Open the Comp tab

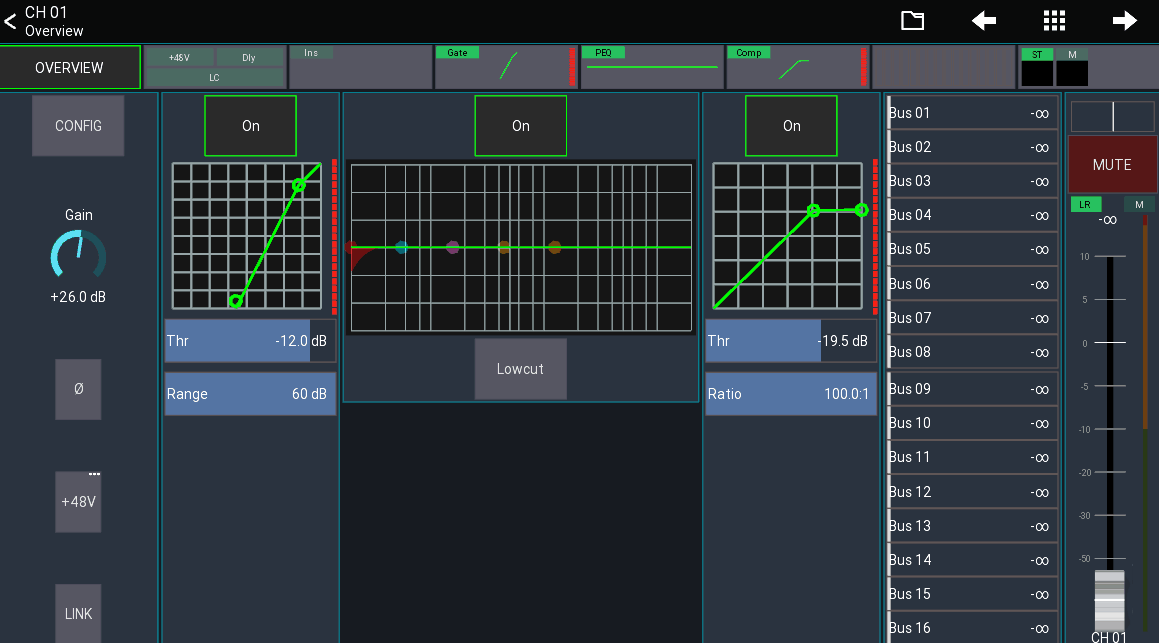coord(797,67)
